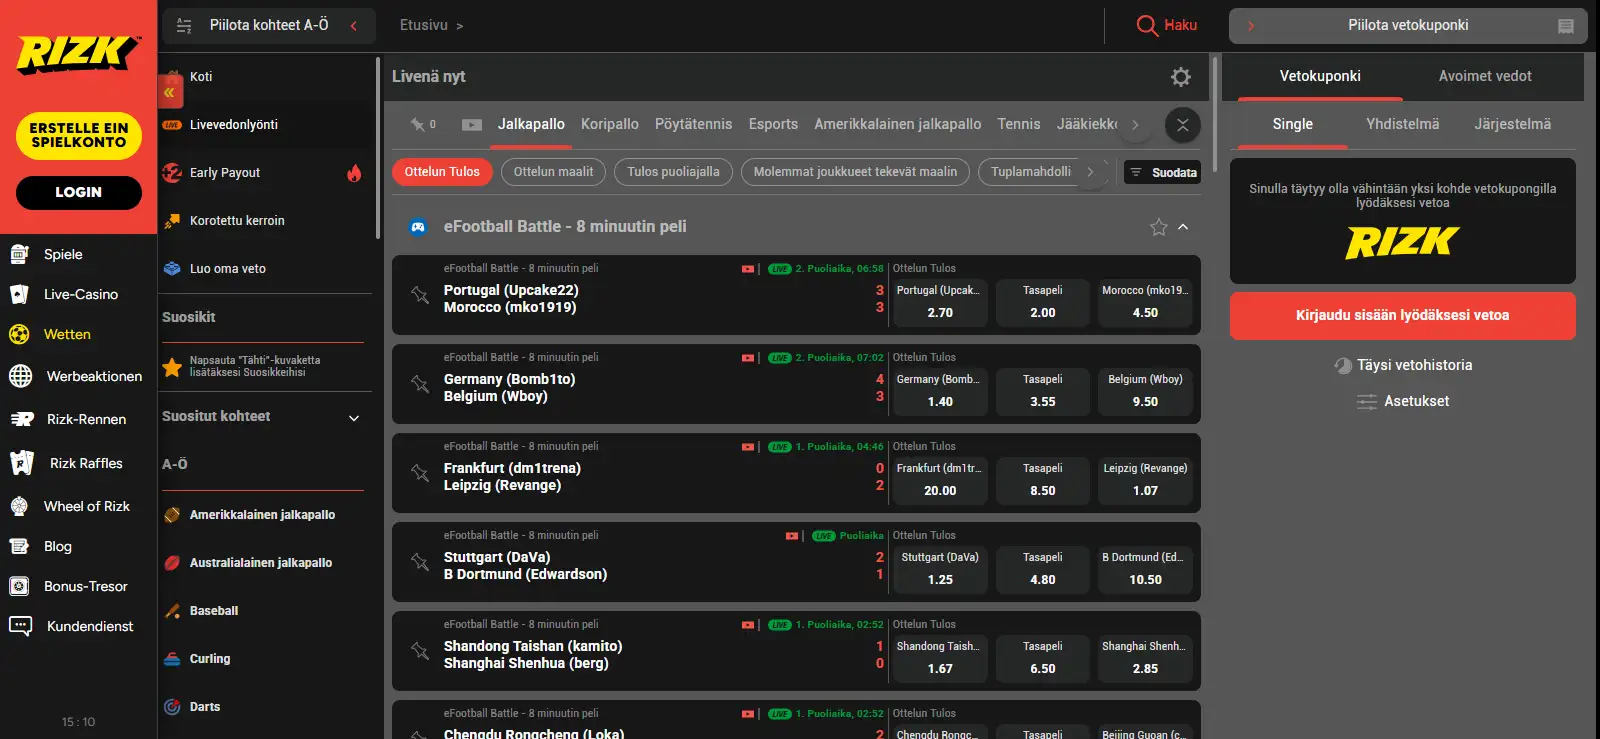The image size is (1600, 739).
Task: Select Amerikkalainen jalkapallo in A-Ö list
Action: (262, 515)
